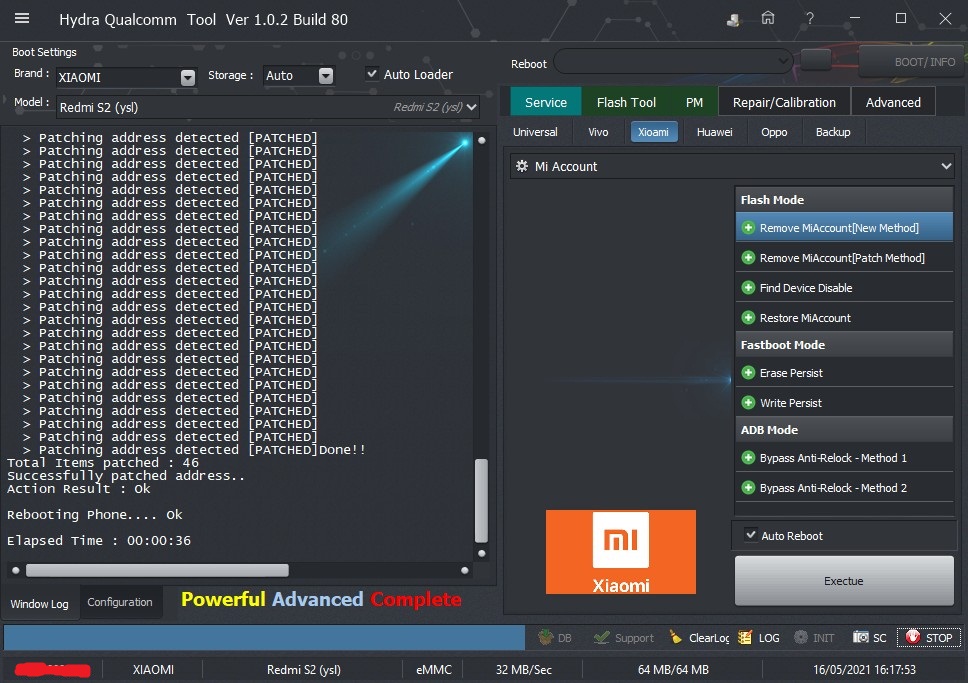Click the ClearLog broom icon
The width and height of the screenshot is (968, 683).
coord(676,637)
